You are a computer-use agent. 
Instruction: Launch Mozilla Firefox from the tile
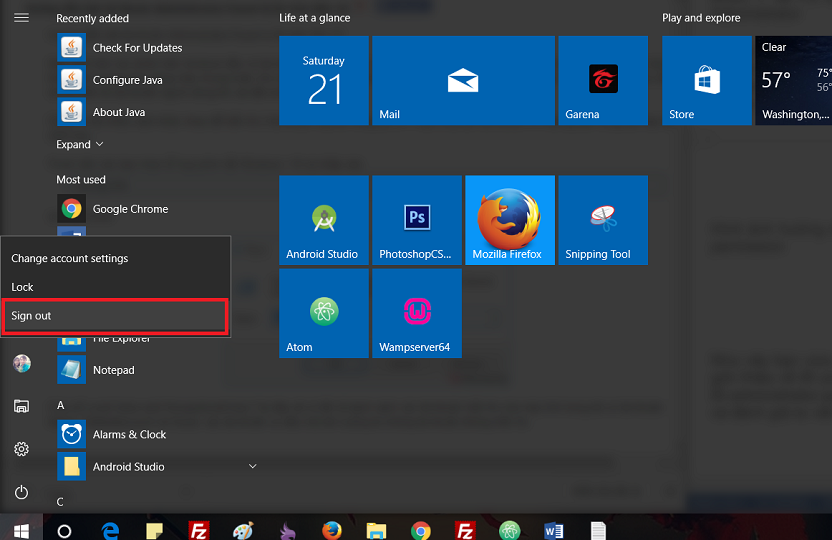510,220
